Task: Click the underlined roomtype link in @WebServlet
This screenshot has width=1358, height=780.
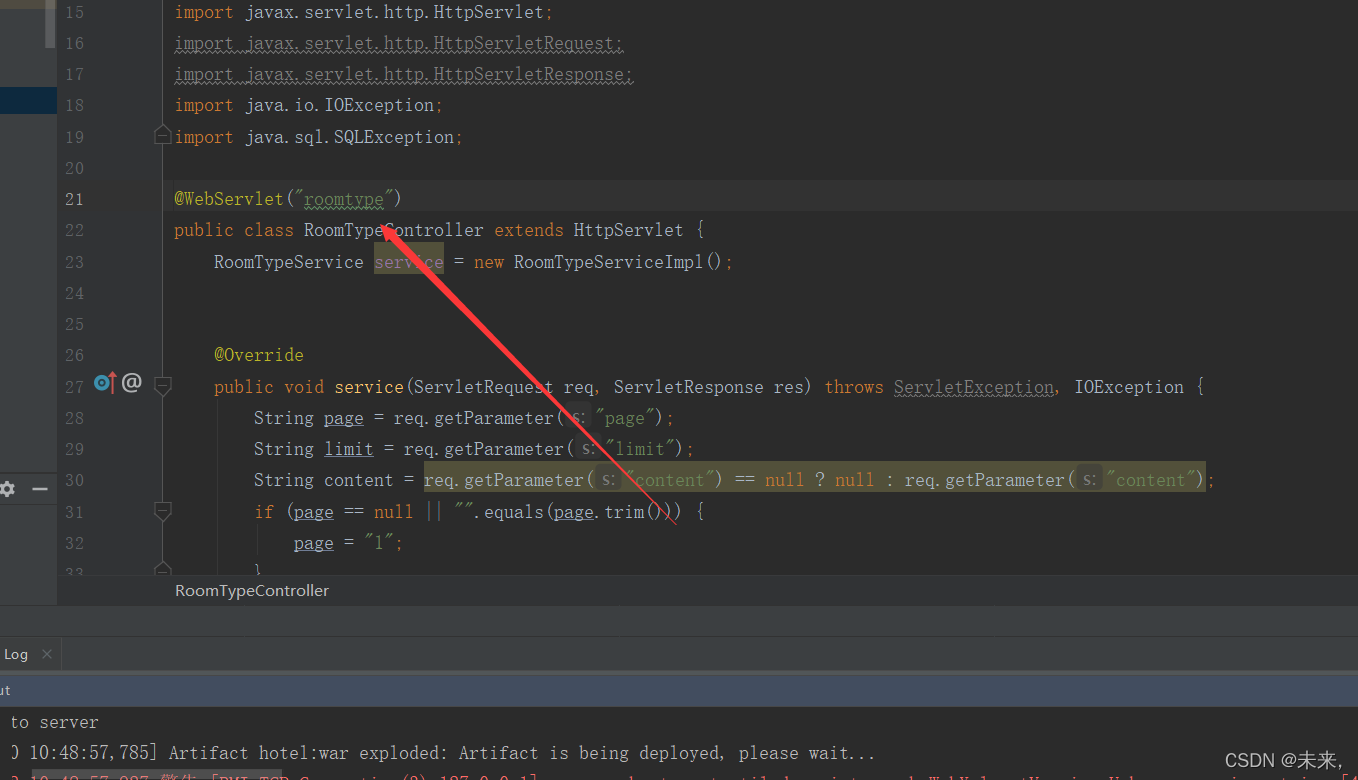Action: 343,198
